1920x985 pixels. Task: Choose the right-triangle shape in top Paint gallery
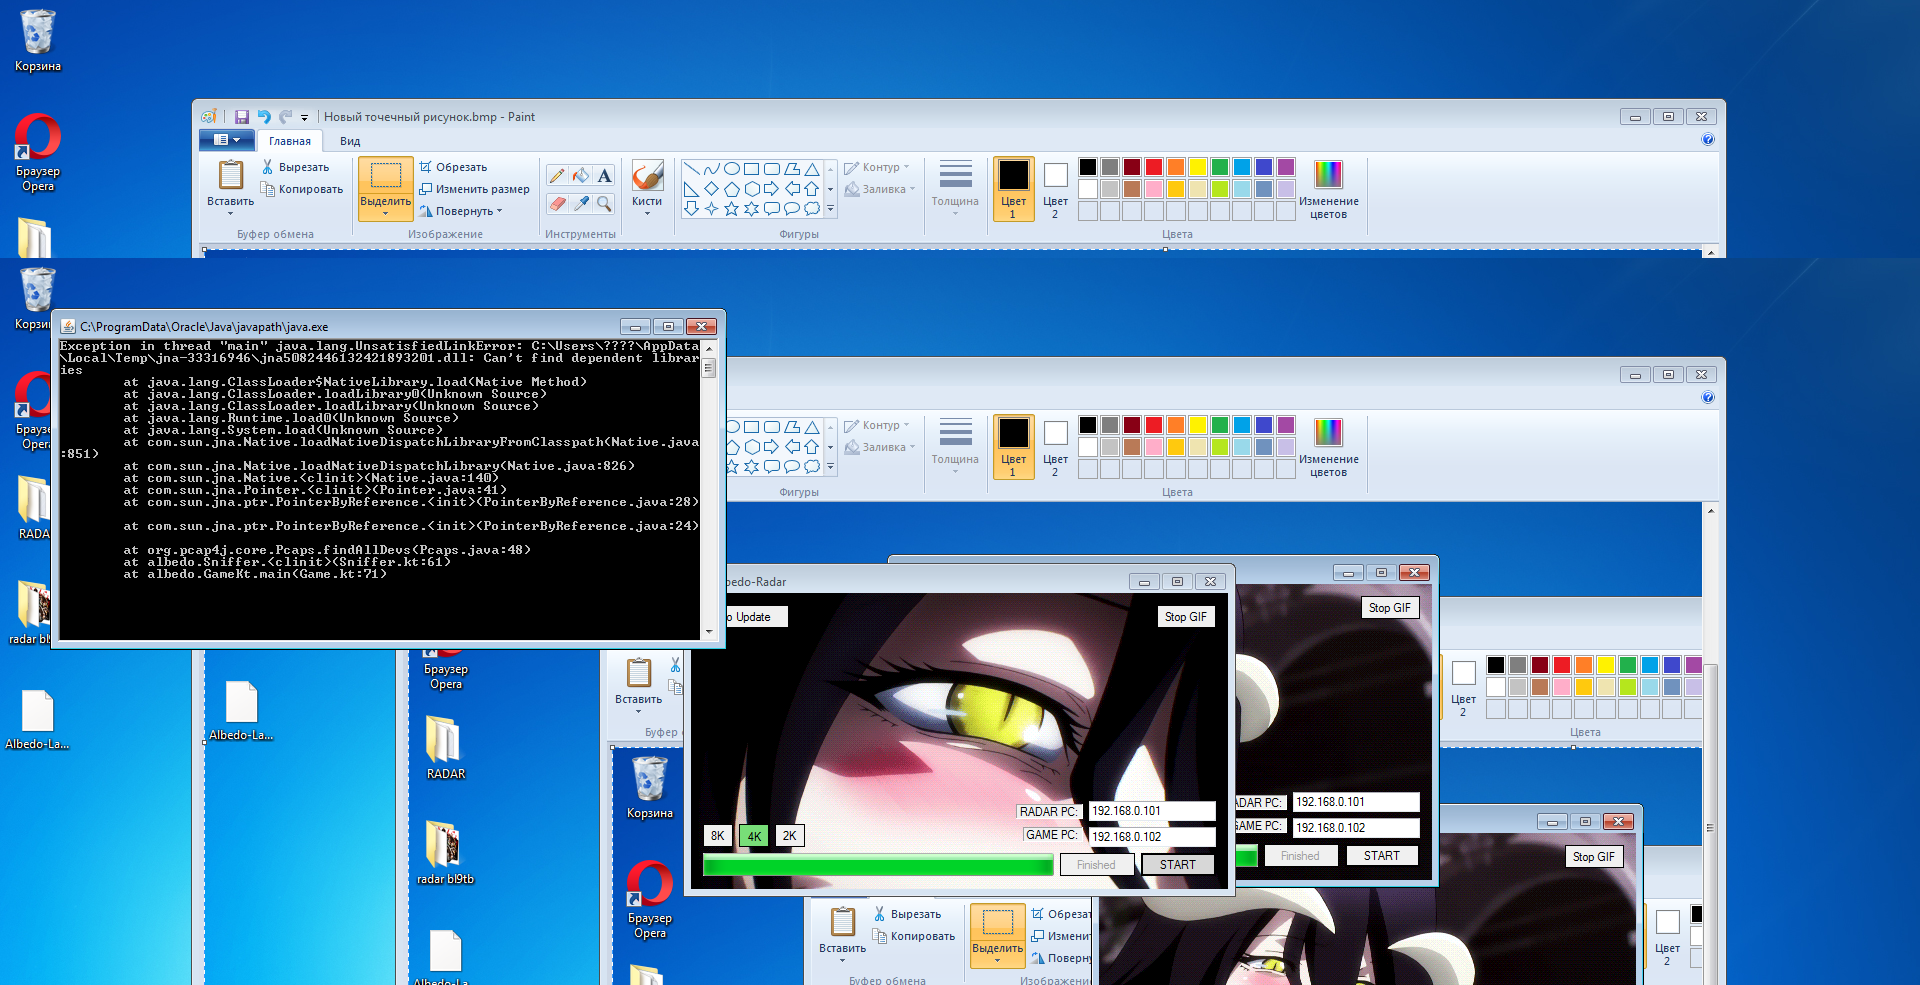tap(691, 189)
